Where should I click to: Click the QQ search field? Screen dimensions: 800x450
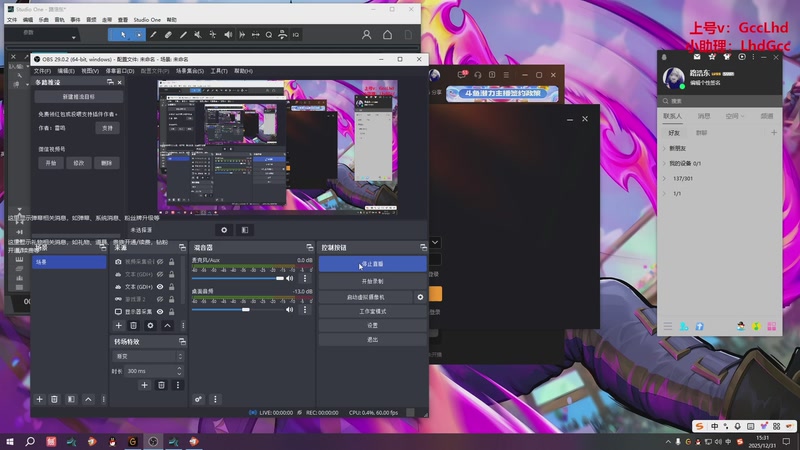719,101
